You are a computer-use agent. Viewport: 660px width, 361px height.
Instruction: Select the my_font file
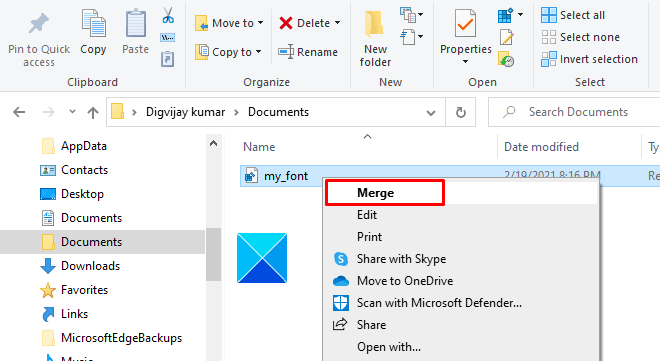tap(286, 176)
